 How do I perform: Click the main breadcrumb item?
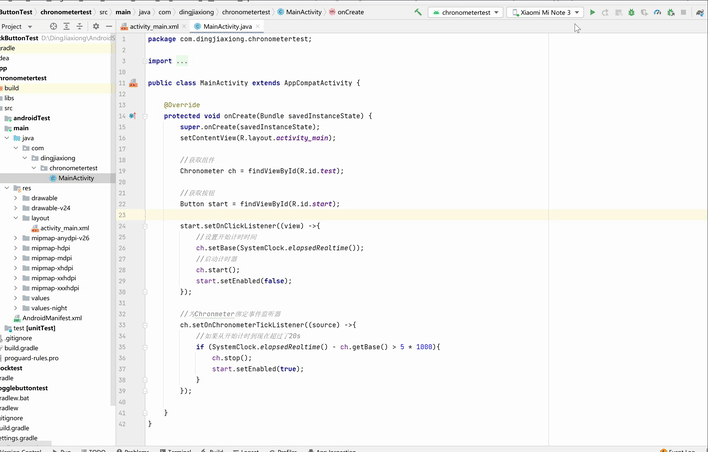[123, 12]
